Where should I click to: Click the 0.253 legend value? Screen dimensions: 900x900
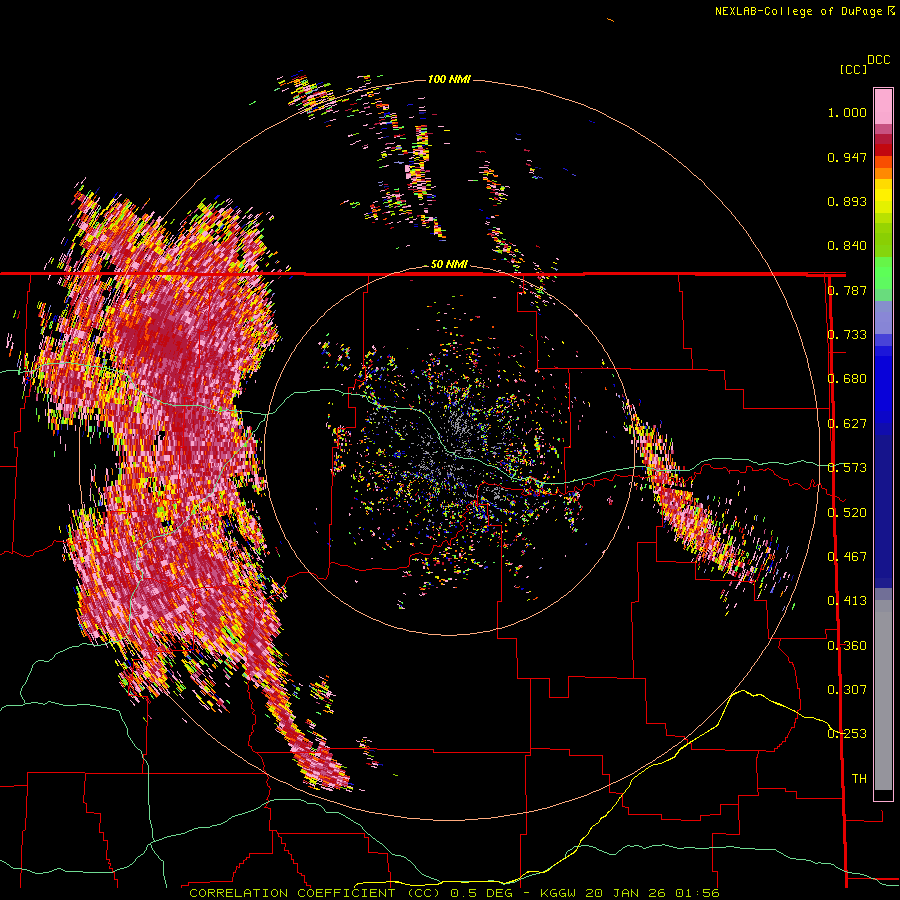click(847, 734)
